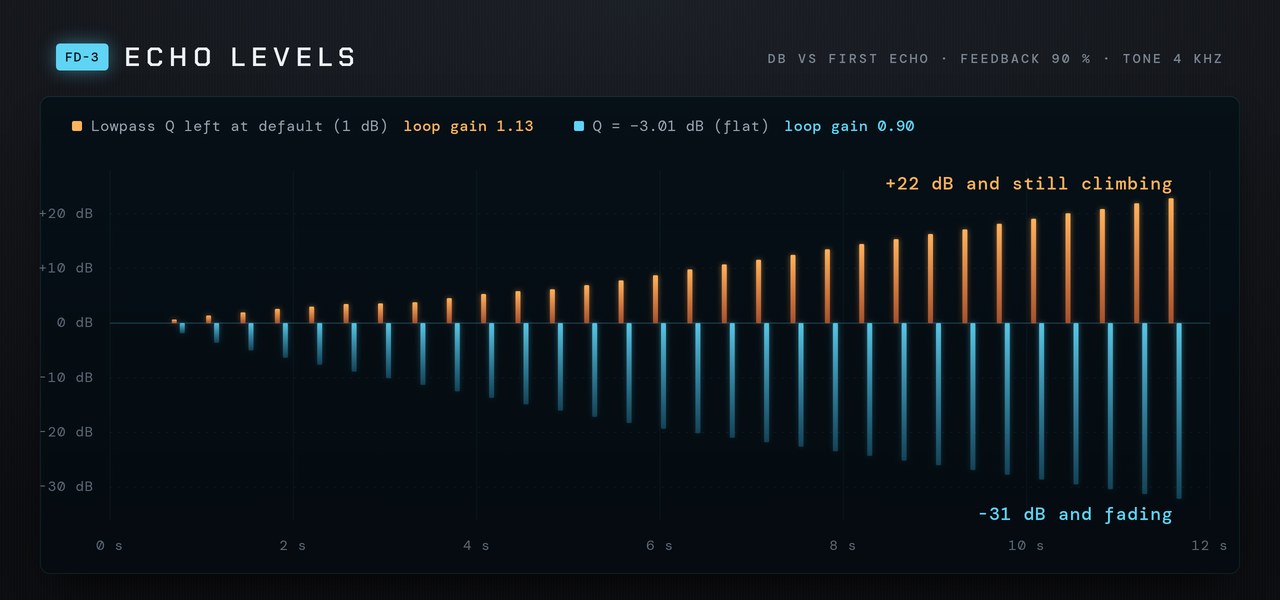1280x600 pixels.
Task: Click annotation '+22 dB and still climbing'
Action: 1029,184
